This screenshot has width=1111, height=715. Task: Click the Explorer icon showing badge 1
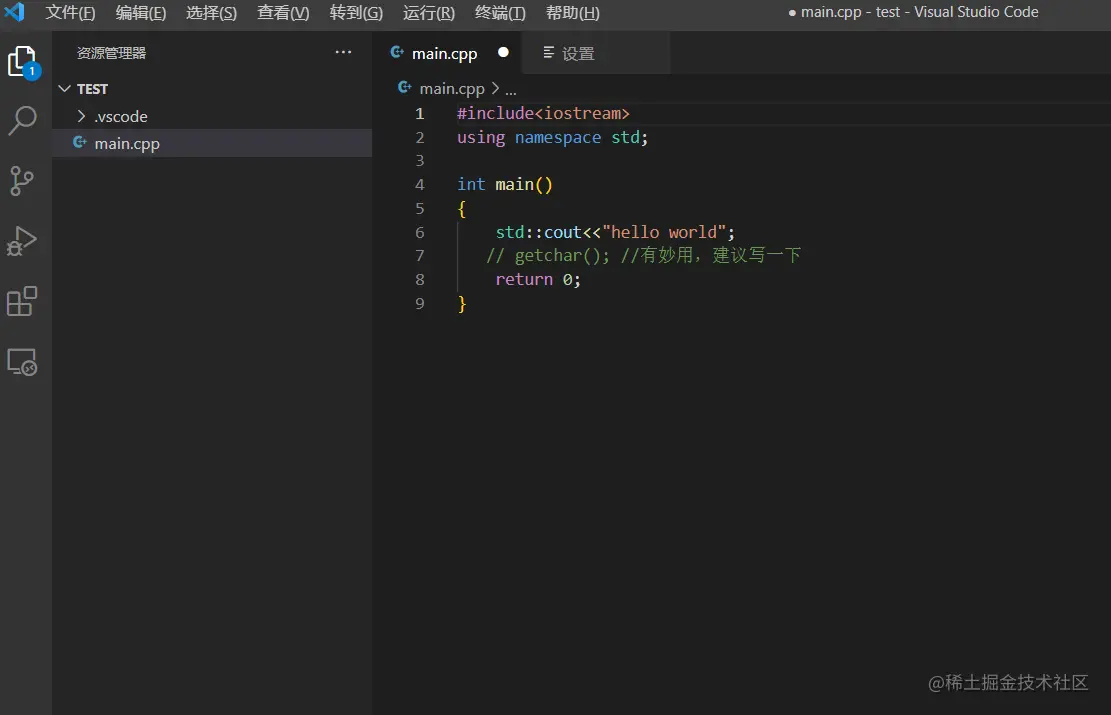[x=23, y=61]
